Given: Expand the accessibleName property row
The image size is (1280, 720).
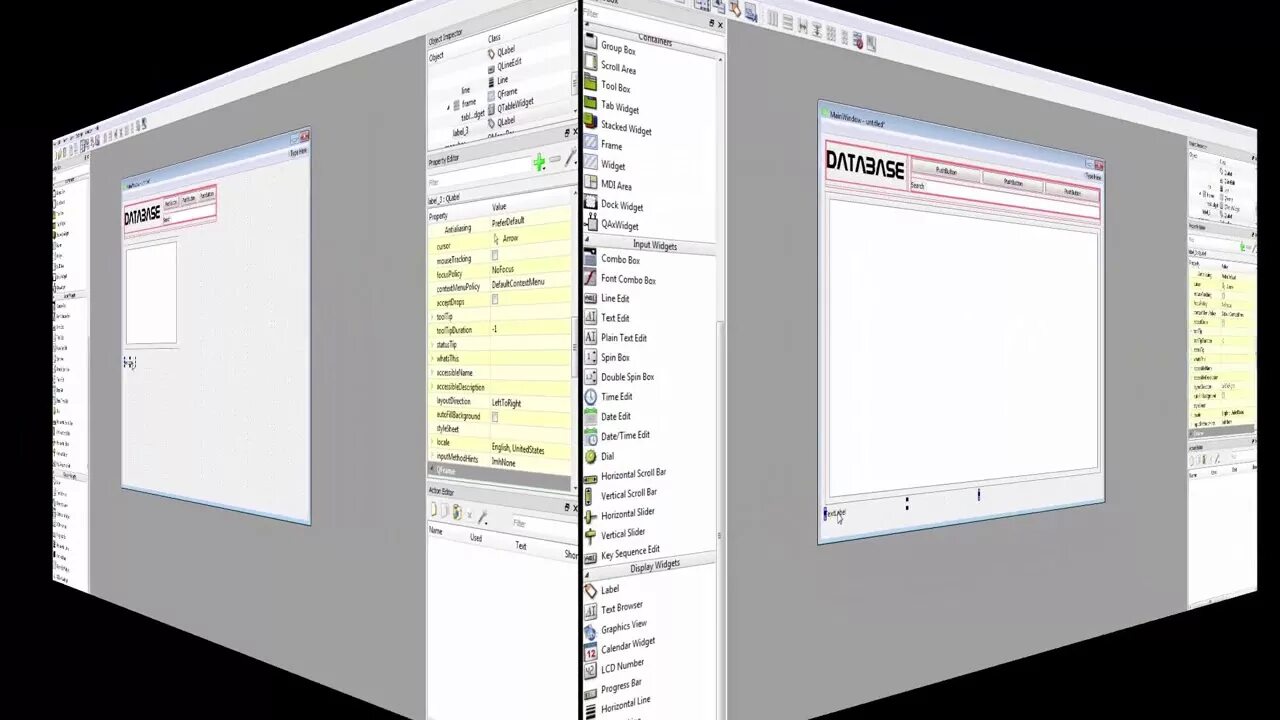Looking at the screenshot, I should tap(432, 373).
